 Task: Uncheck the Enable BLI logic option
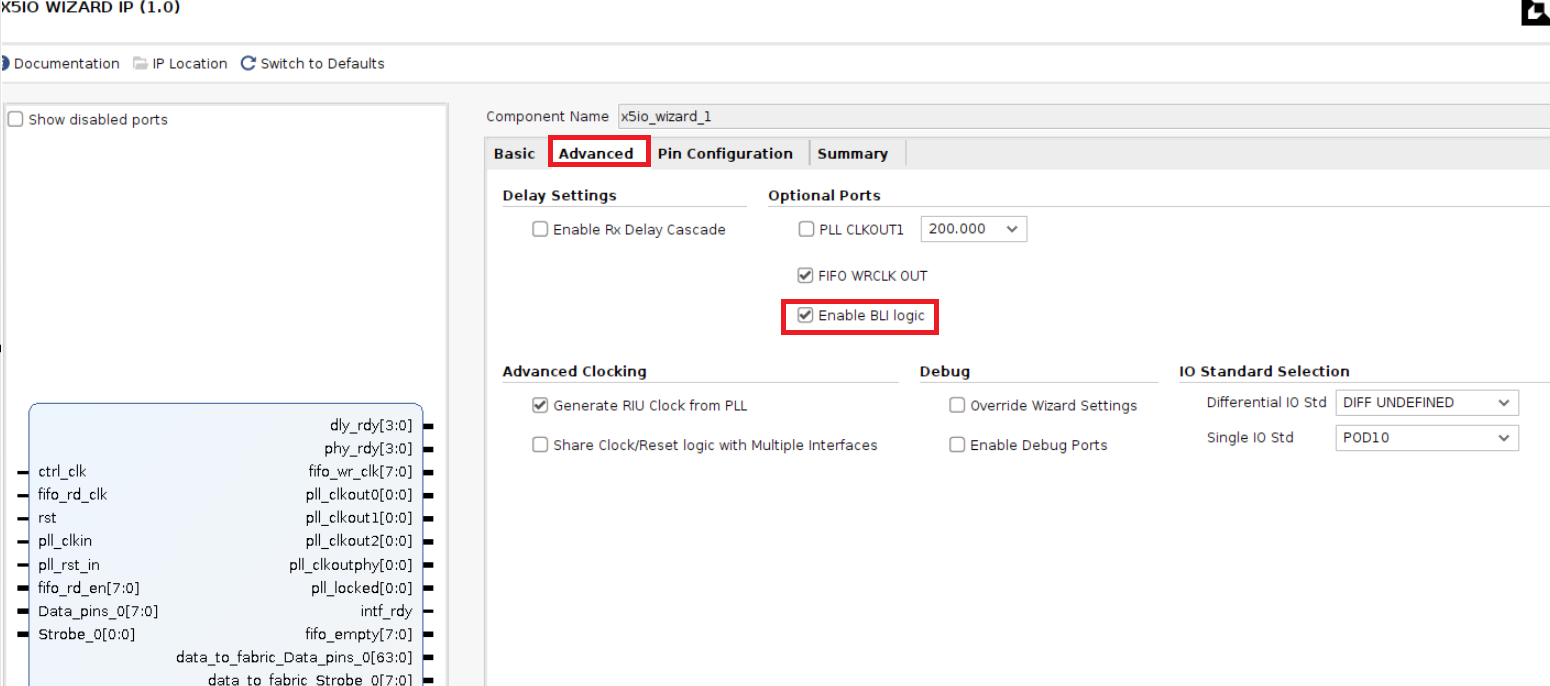[x=806, y=315]
